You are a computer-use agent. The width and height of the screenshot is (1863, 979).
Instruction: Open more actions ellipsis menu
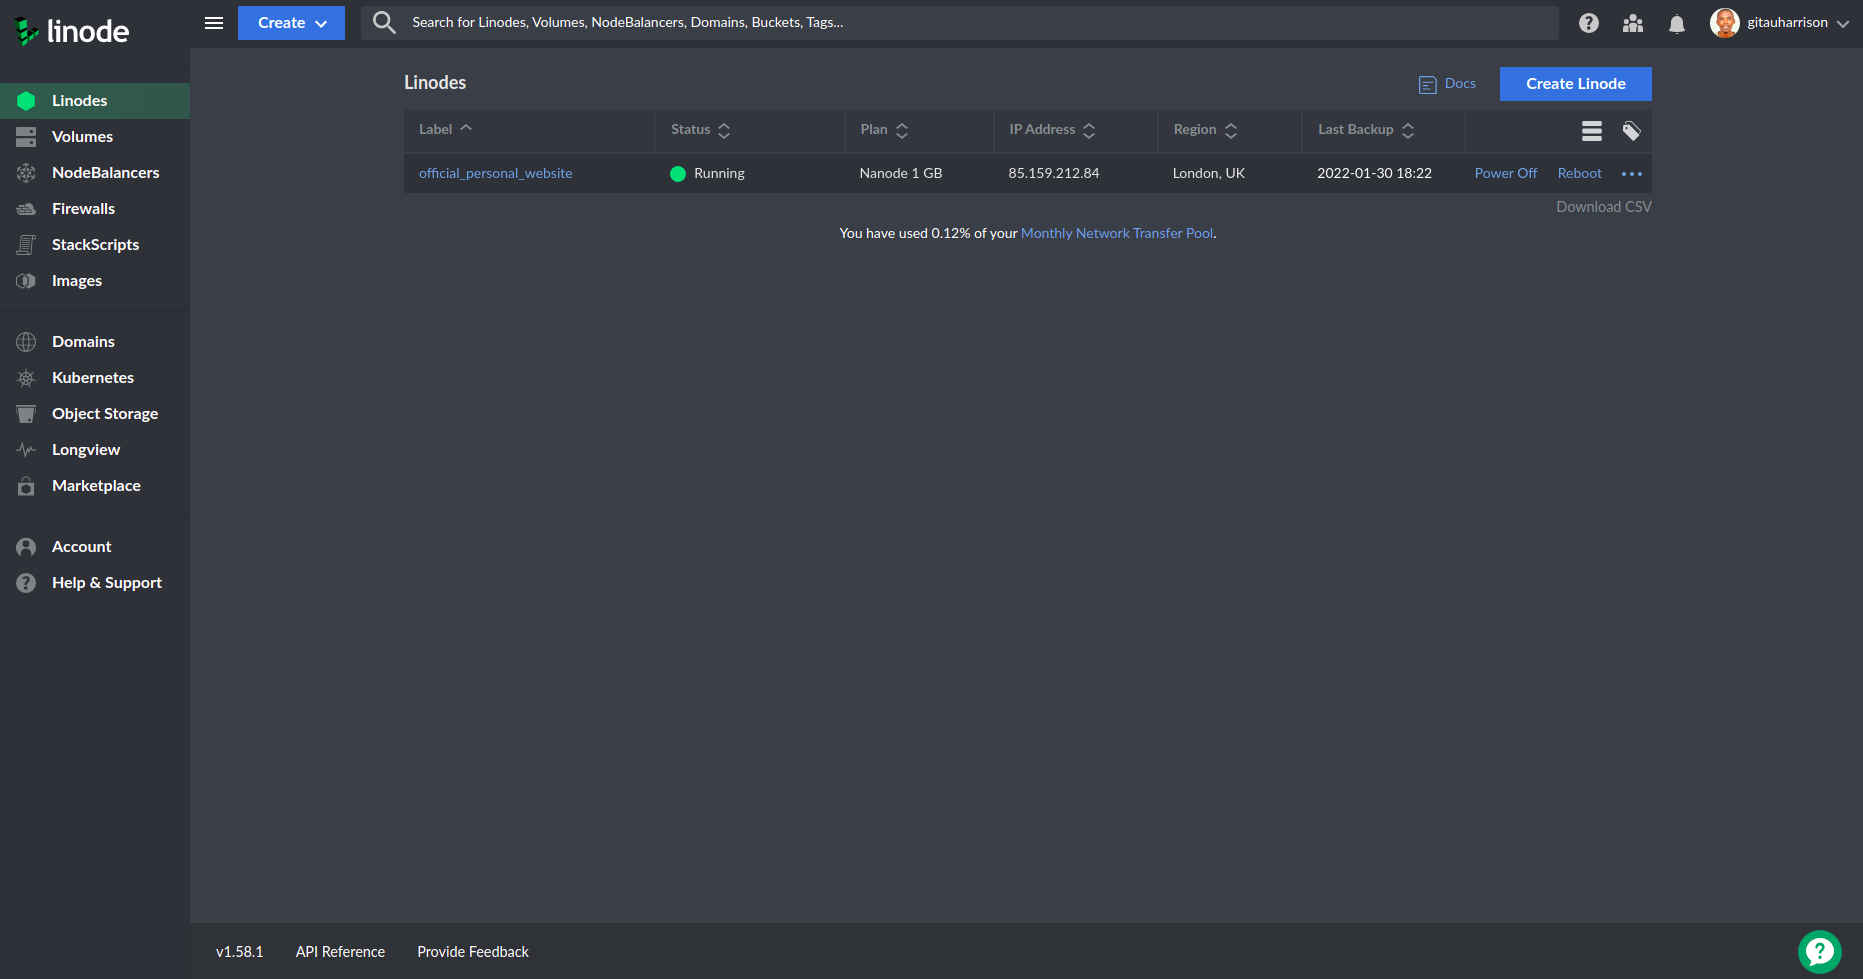click(1632, 174)
